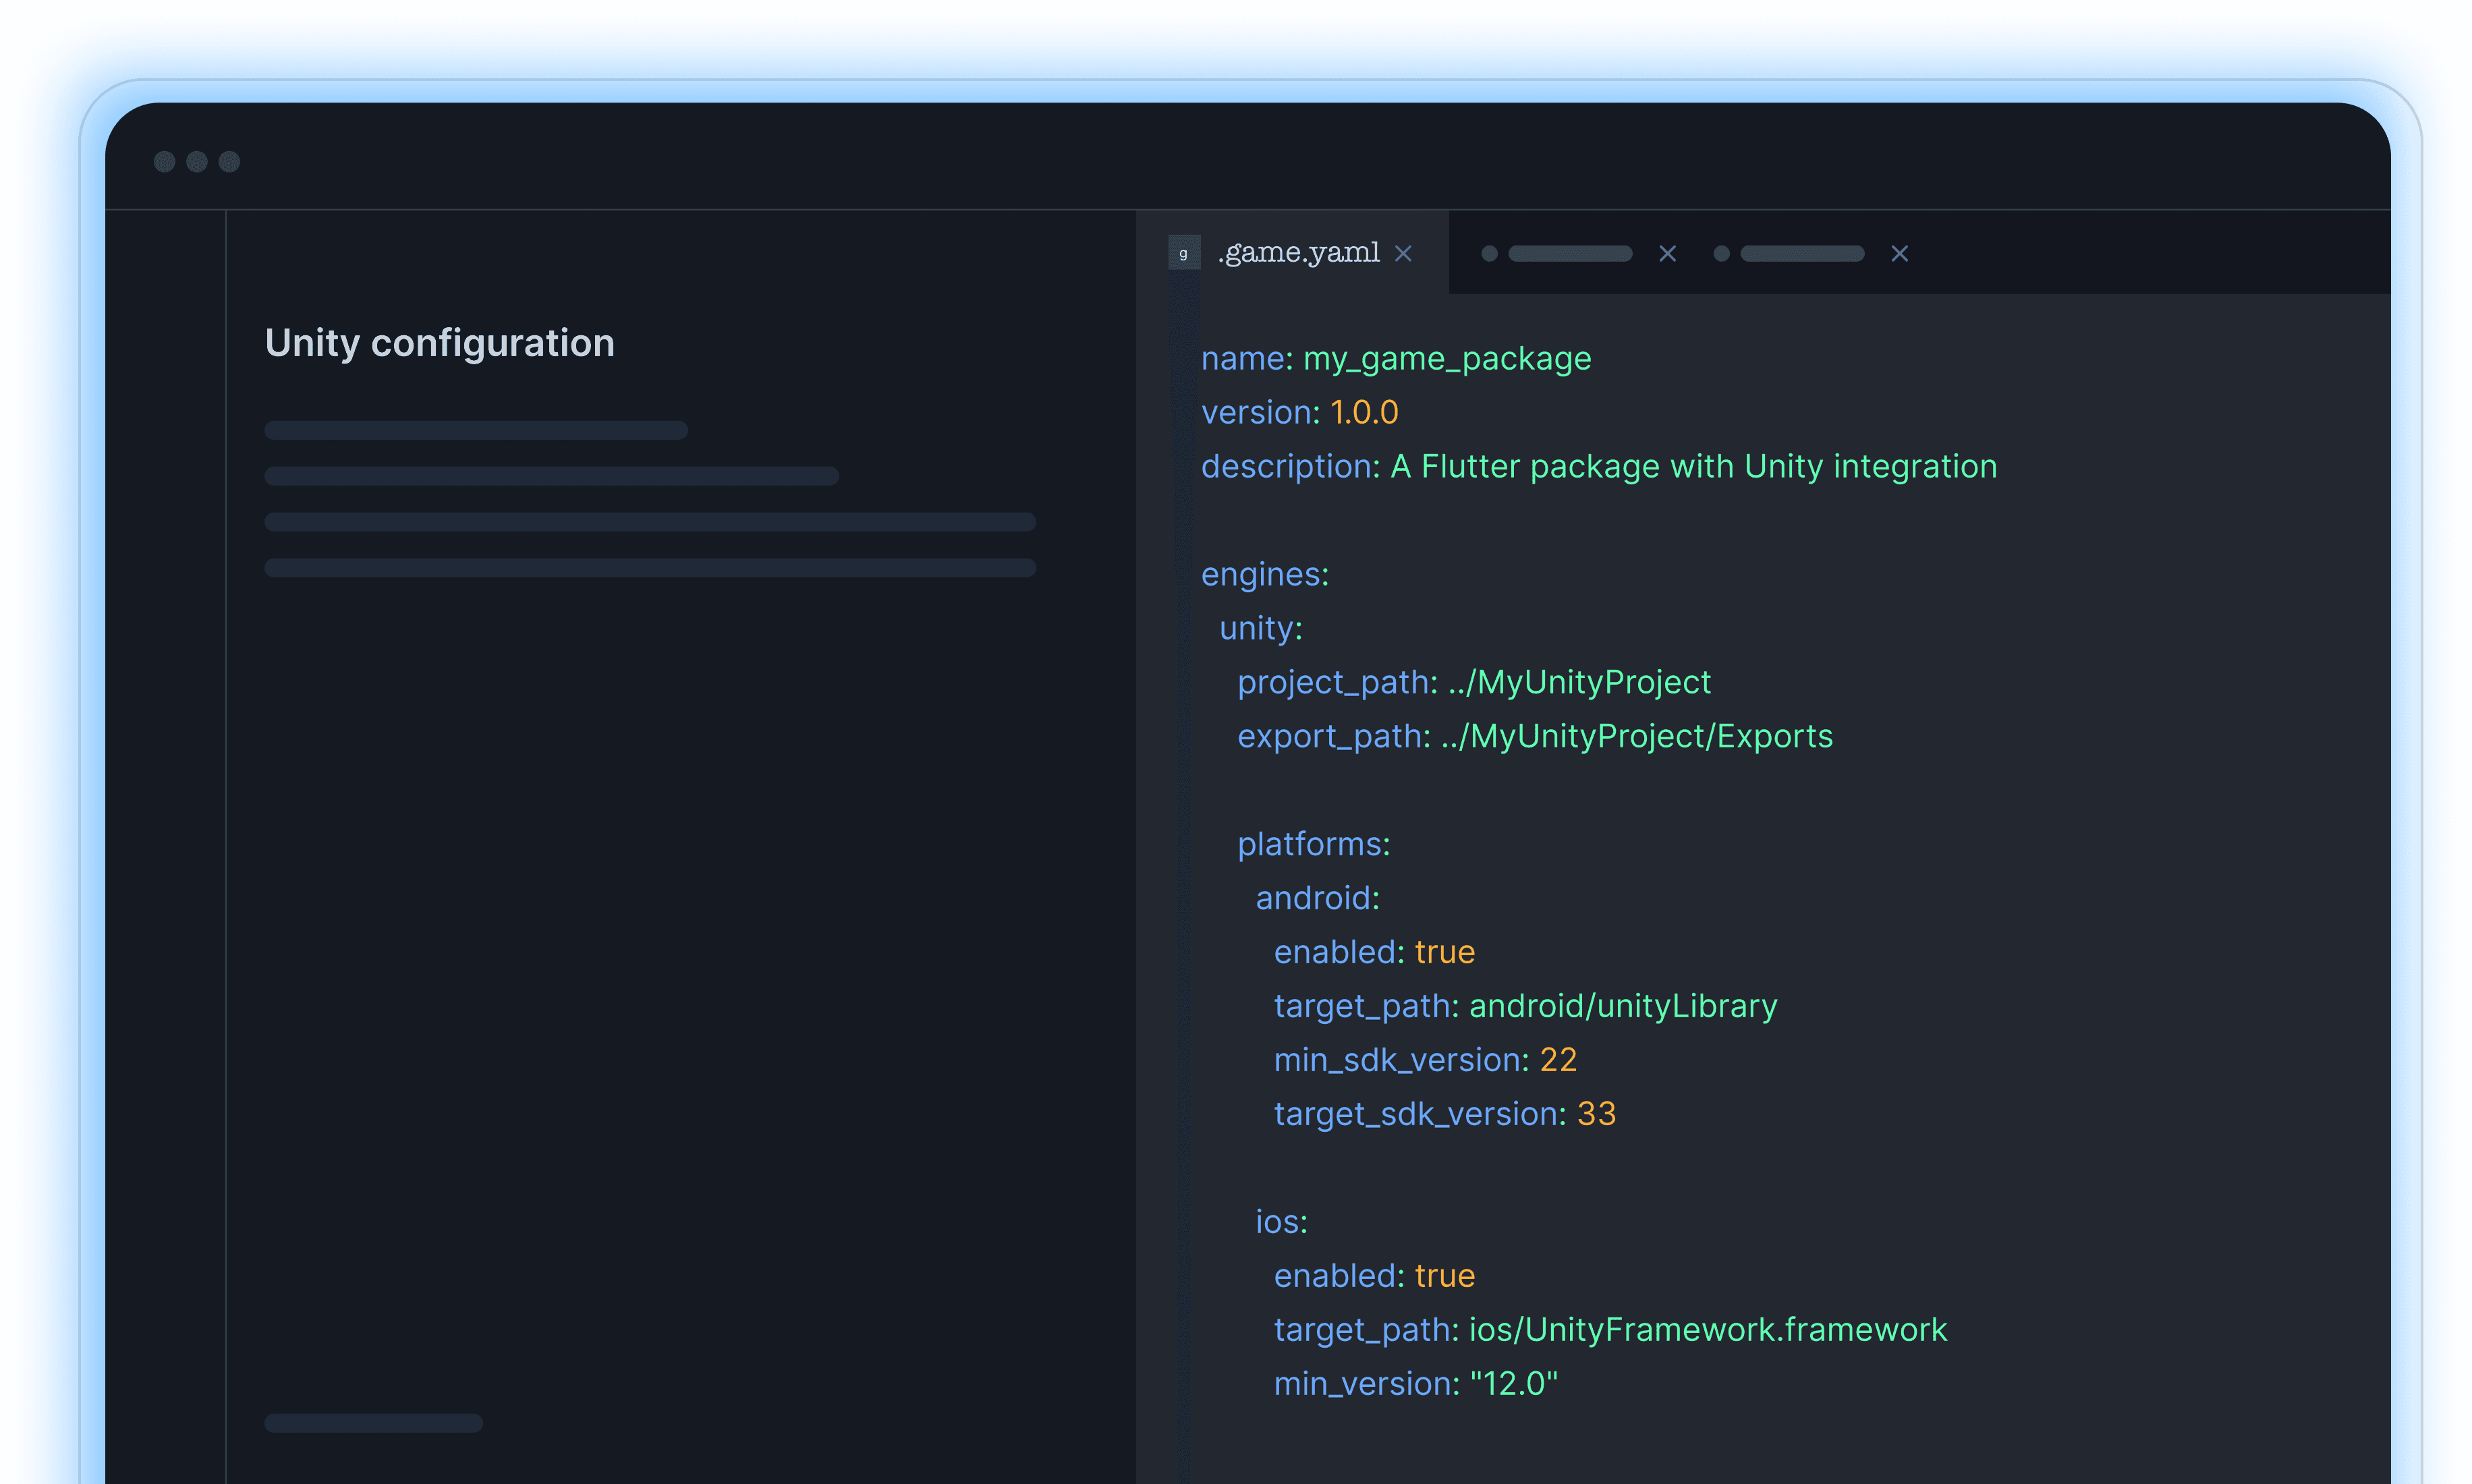Click the engines: key in the editor
2472x1484 pixels.
[1264, 574]
